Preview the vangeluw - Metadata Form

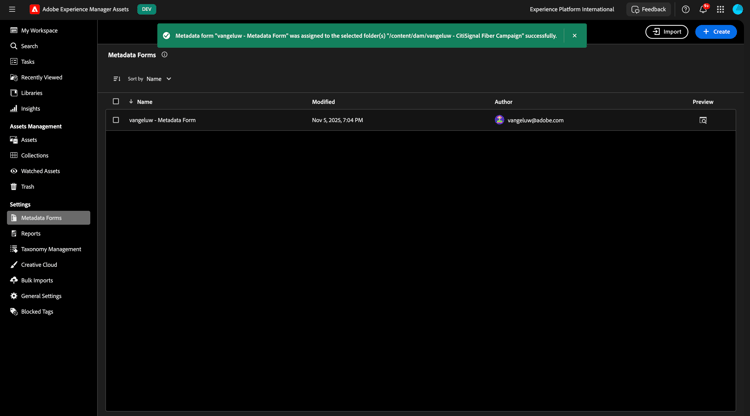point(703,120)
